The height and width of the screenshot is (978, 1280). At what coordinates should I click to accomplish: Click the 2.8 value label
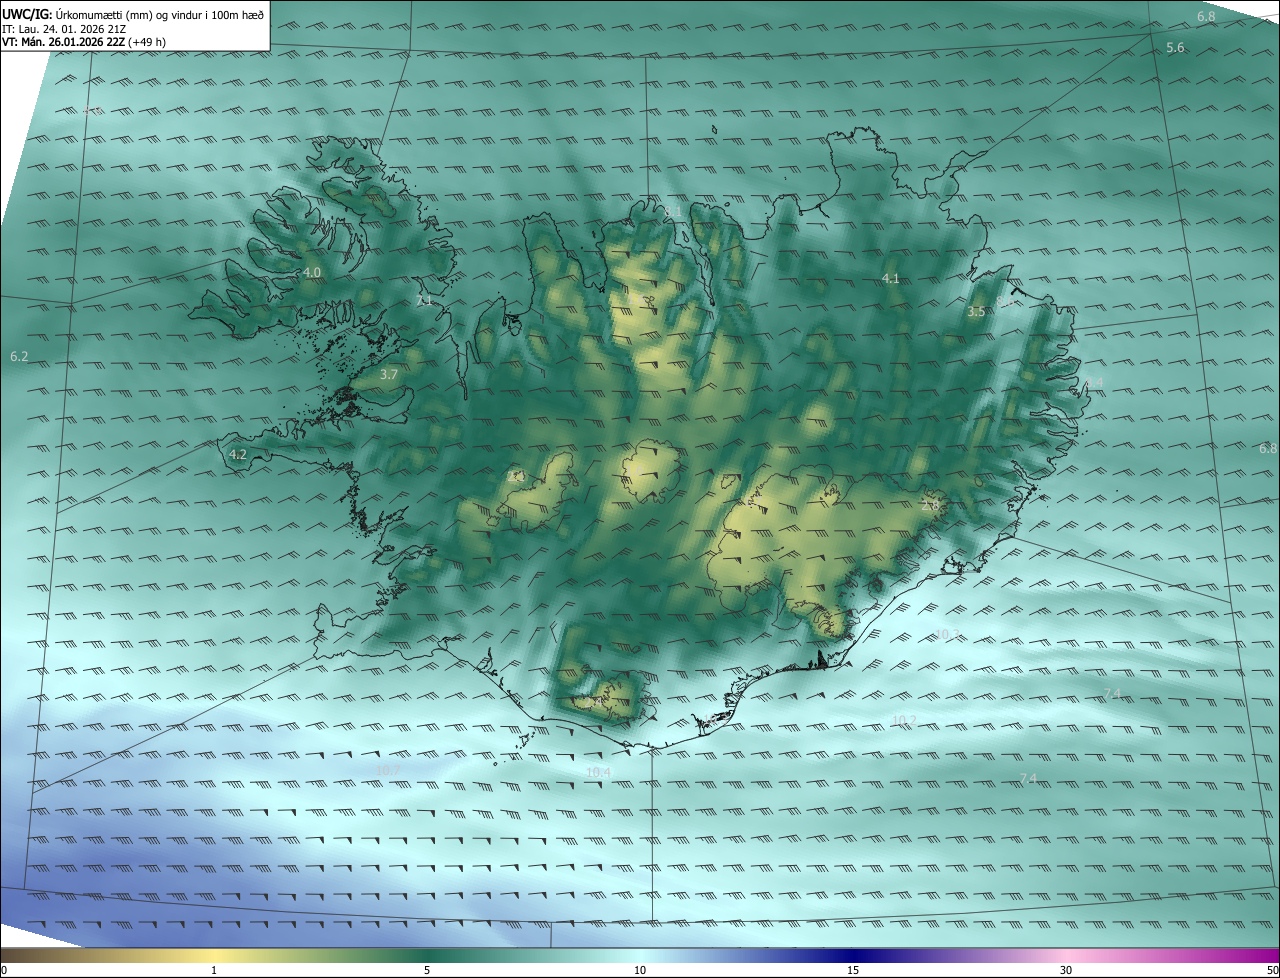click(930, 505)
